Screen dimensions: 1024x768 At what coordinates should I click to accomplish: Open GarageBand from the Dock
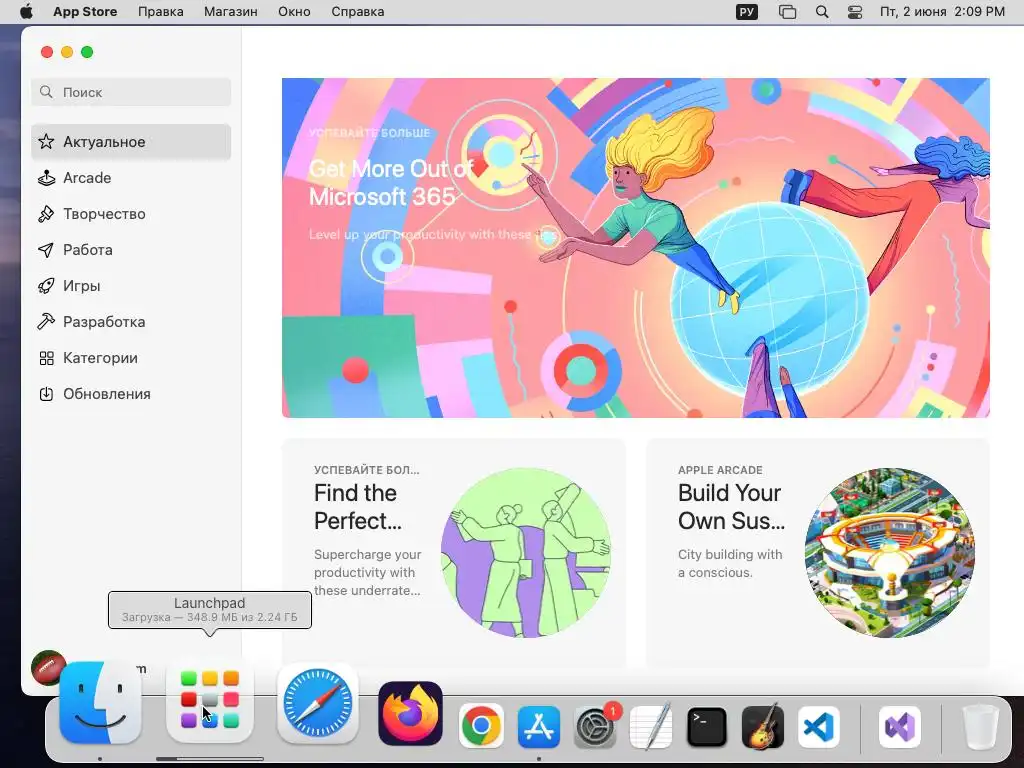tap(763, 726)
